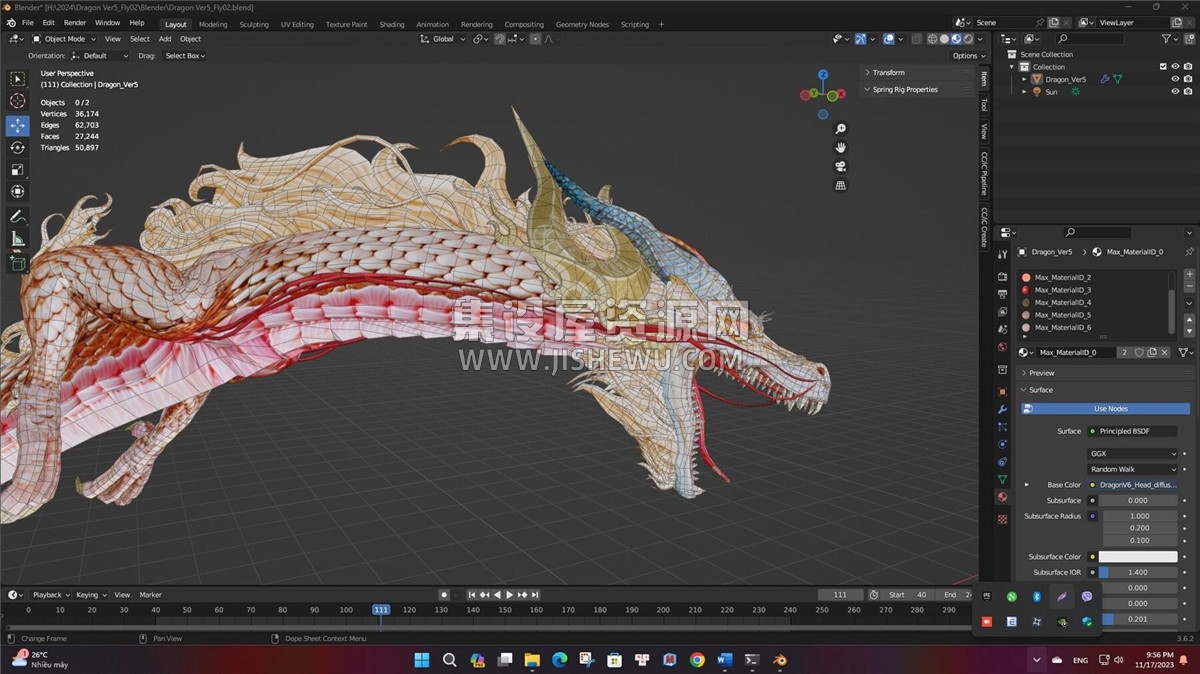The height and width of the screenshot is (674, 1200).
Task: Open the File menu
Action: (27, 23)
